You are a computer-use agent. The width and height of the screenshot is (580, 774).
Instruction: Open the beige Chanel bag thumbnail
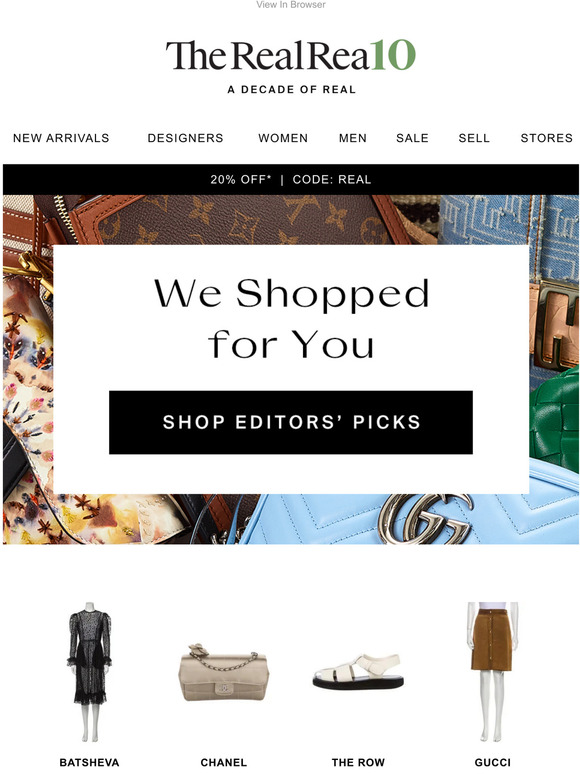pos(223,672)
